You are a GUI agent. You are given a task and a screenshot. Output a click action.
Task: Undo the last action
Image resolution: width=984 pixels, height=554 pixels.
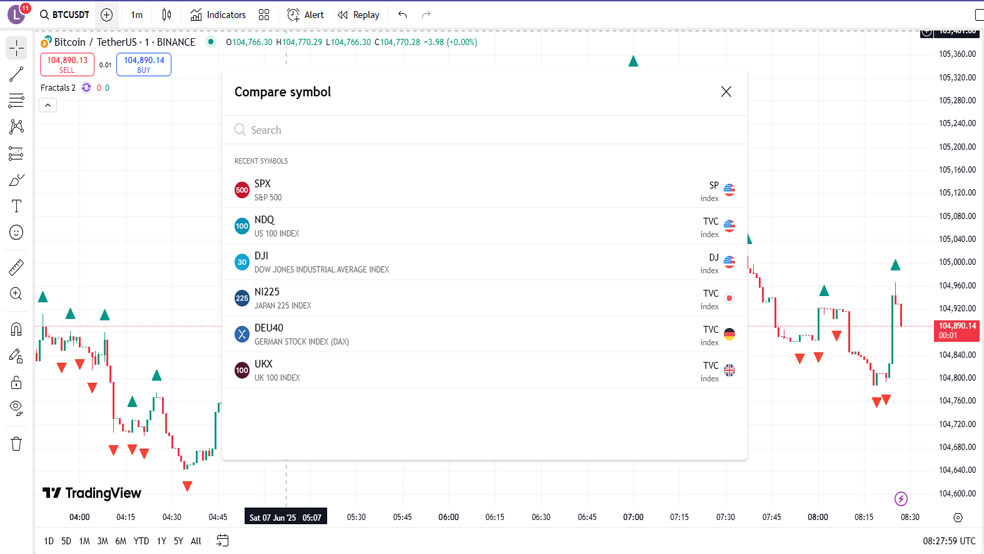(403, 14)
